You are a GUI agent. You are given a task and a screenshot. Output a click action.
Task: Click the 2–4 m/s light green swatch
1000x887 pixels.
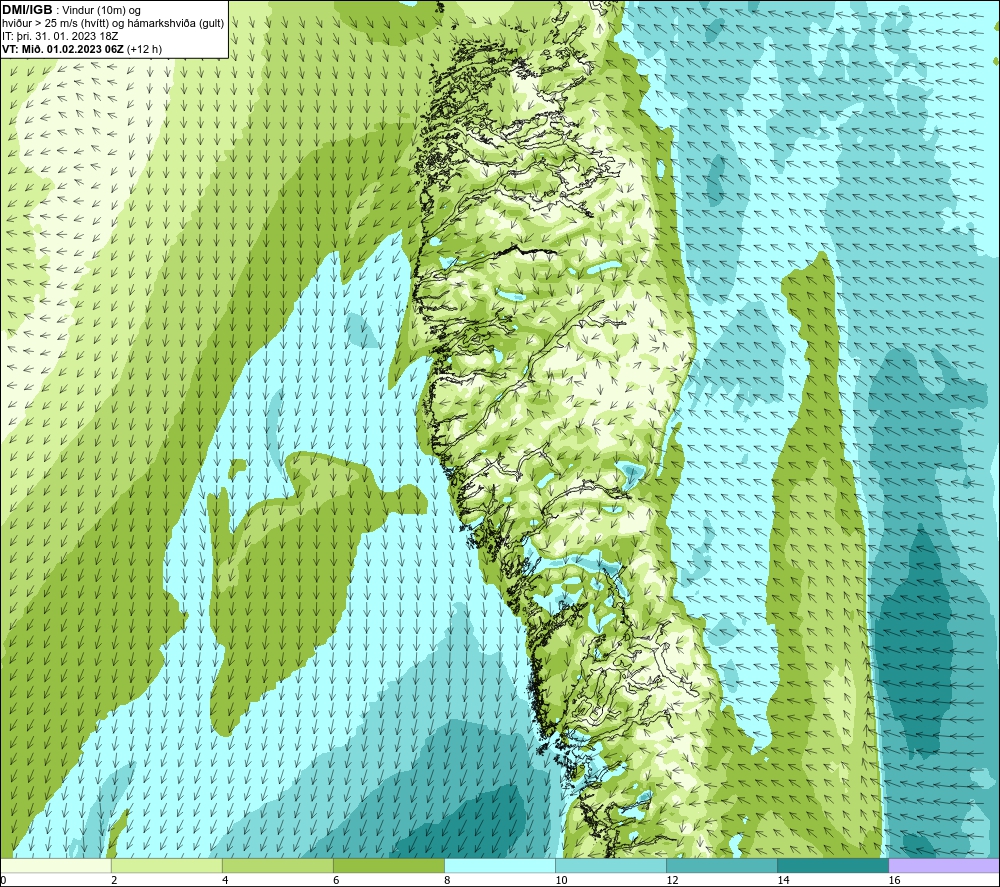click(166, 865)
